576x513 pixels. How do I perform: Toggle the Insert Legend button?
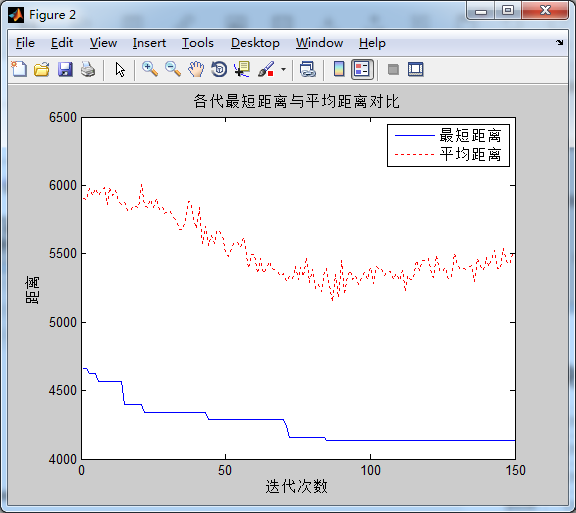click(x=362, y=69)
